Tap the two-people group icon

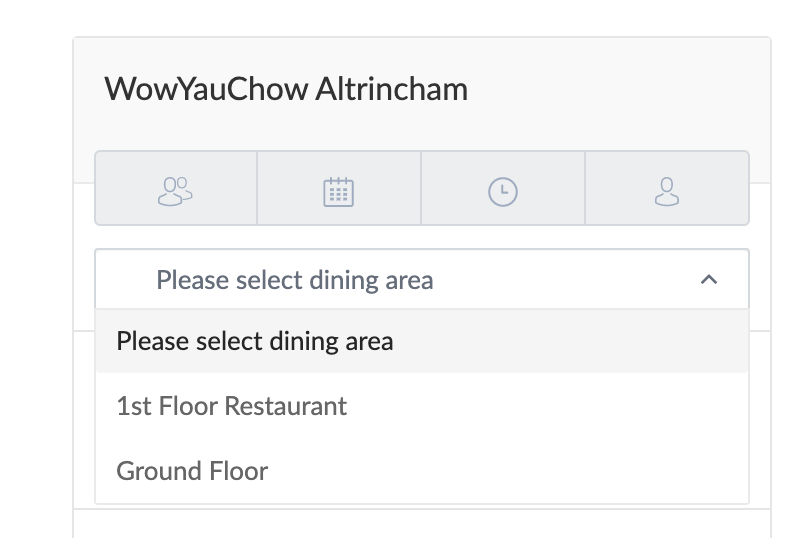pos(175,191)
